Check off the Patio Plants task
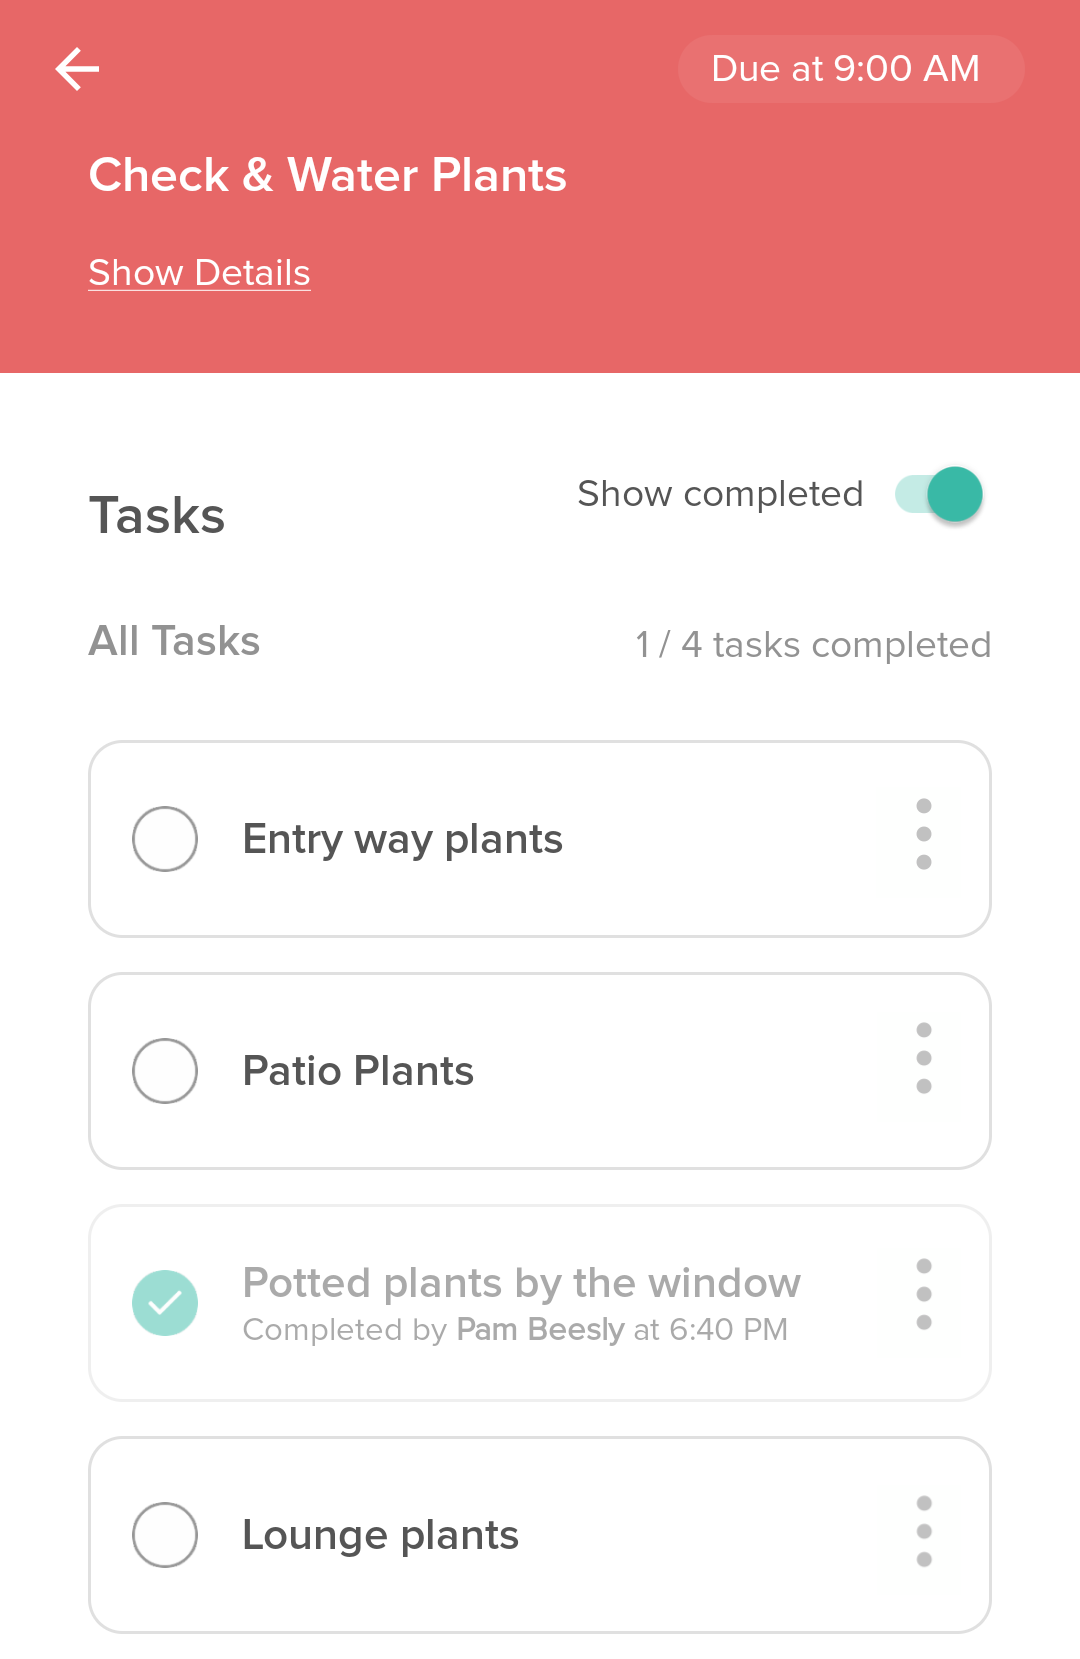Image resolution: width=1080 pixels, height=1659 pixels. point(165,1071)
